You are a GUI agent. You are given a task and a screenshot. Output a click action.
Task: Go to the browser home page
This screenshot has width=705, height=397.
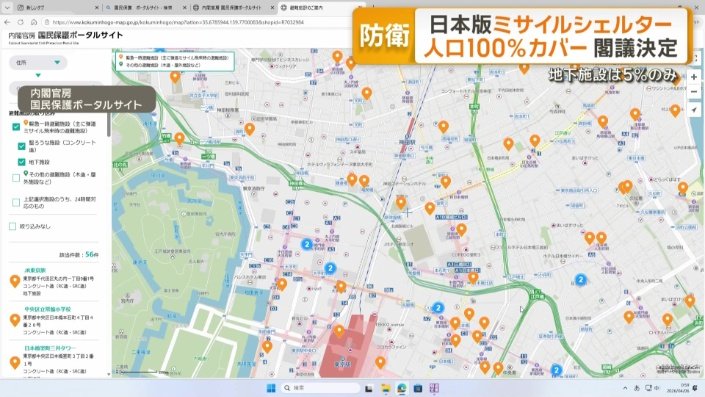tap(34, 22)
